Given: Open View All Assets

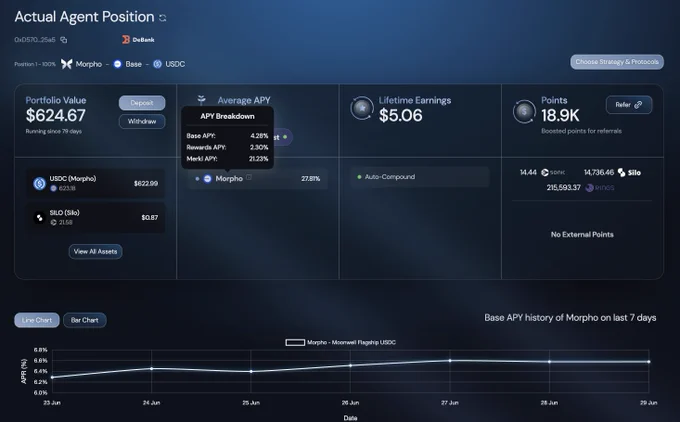Looking at the screenshot, I should (x=95, y=252).
